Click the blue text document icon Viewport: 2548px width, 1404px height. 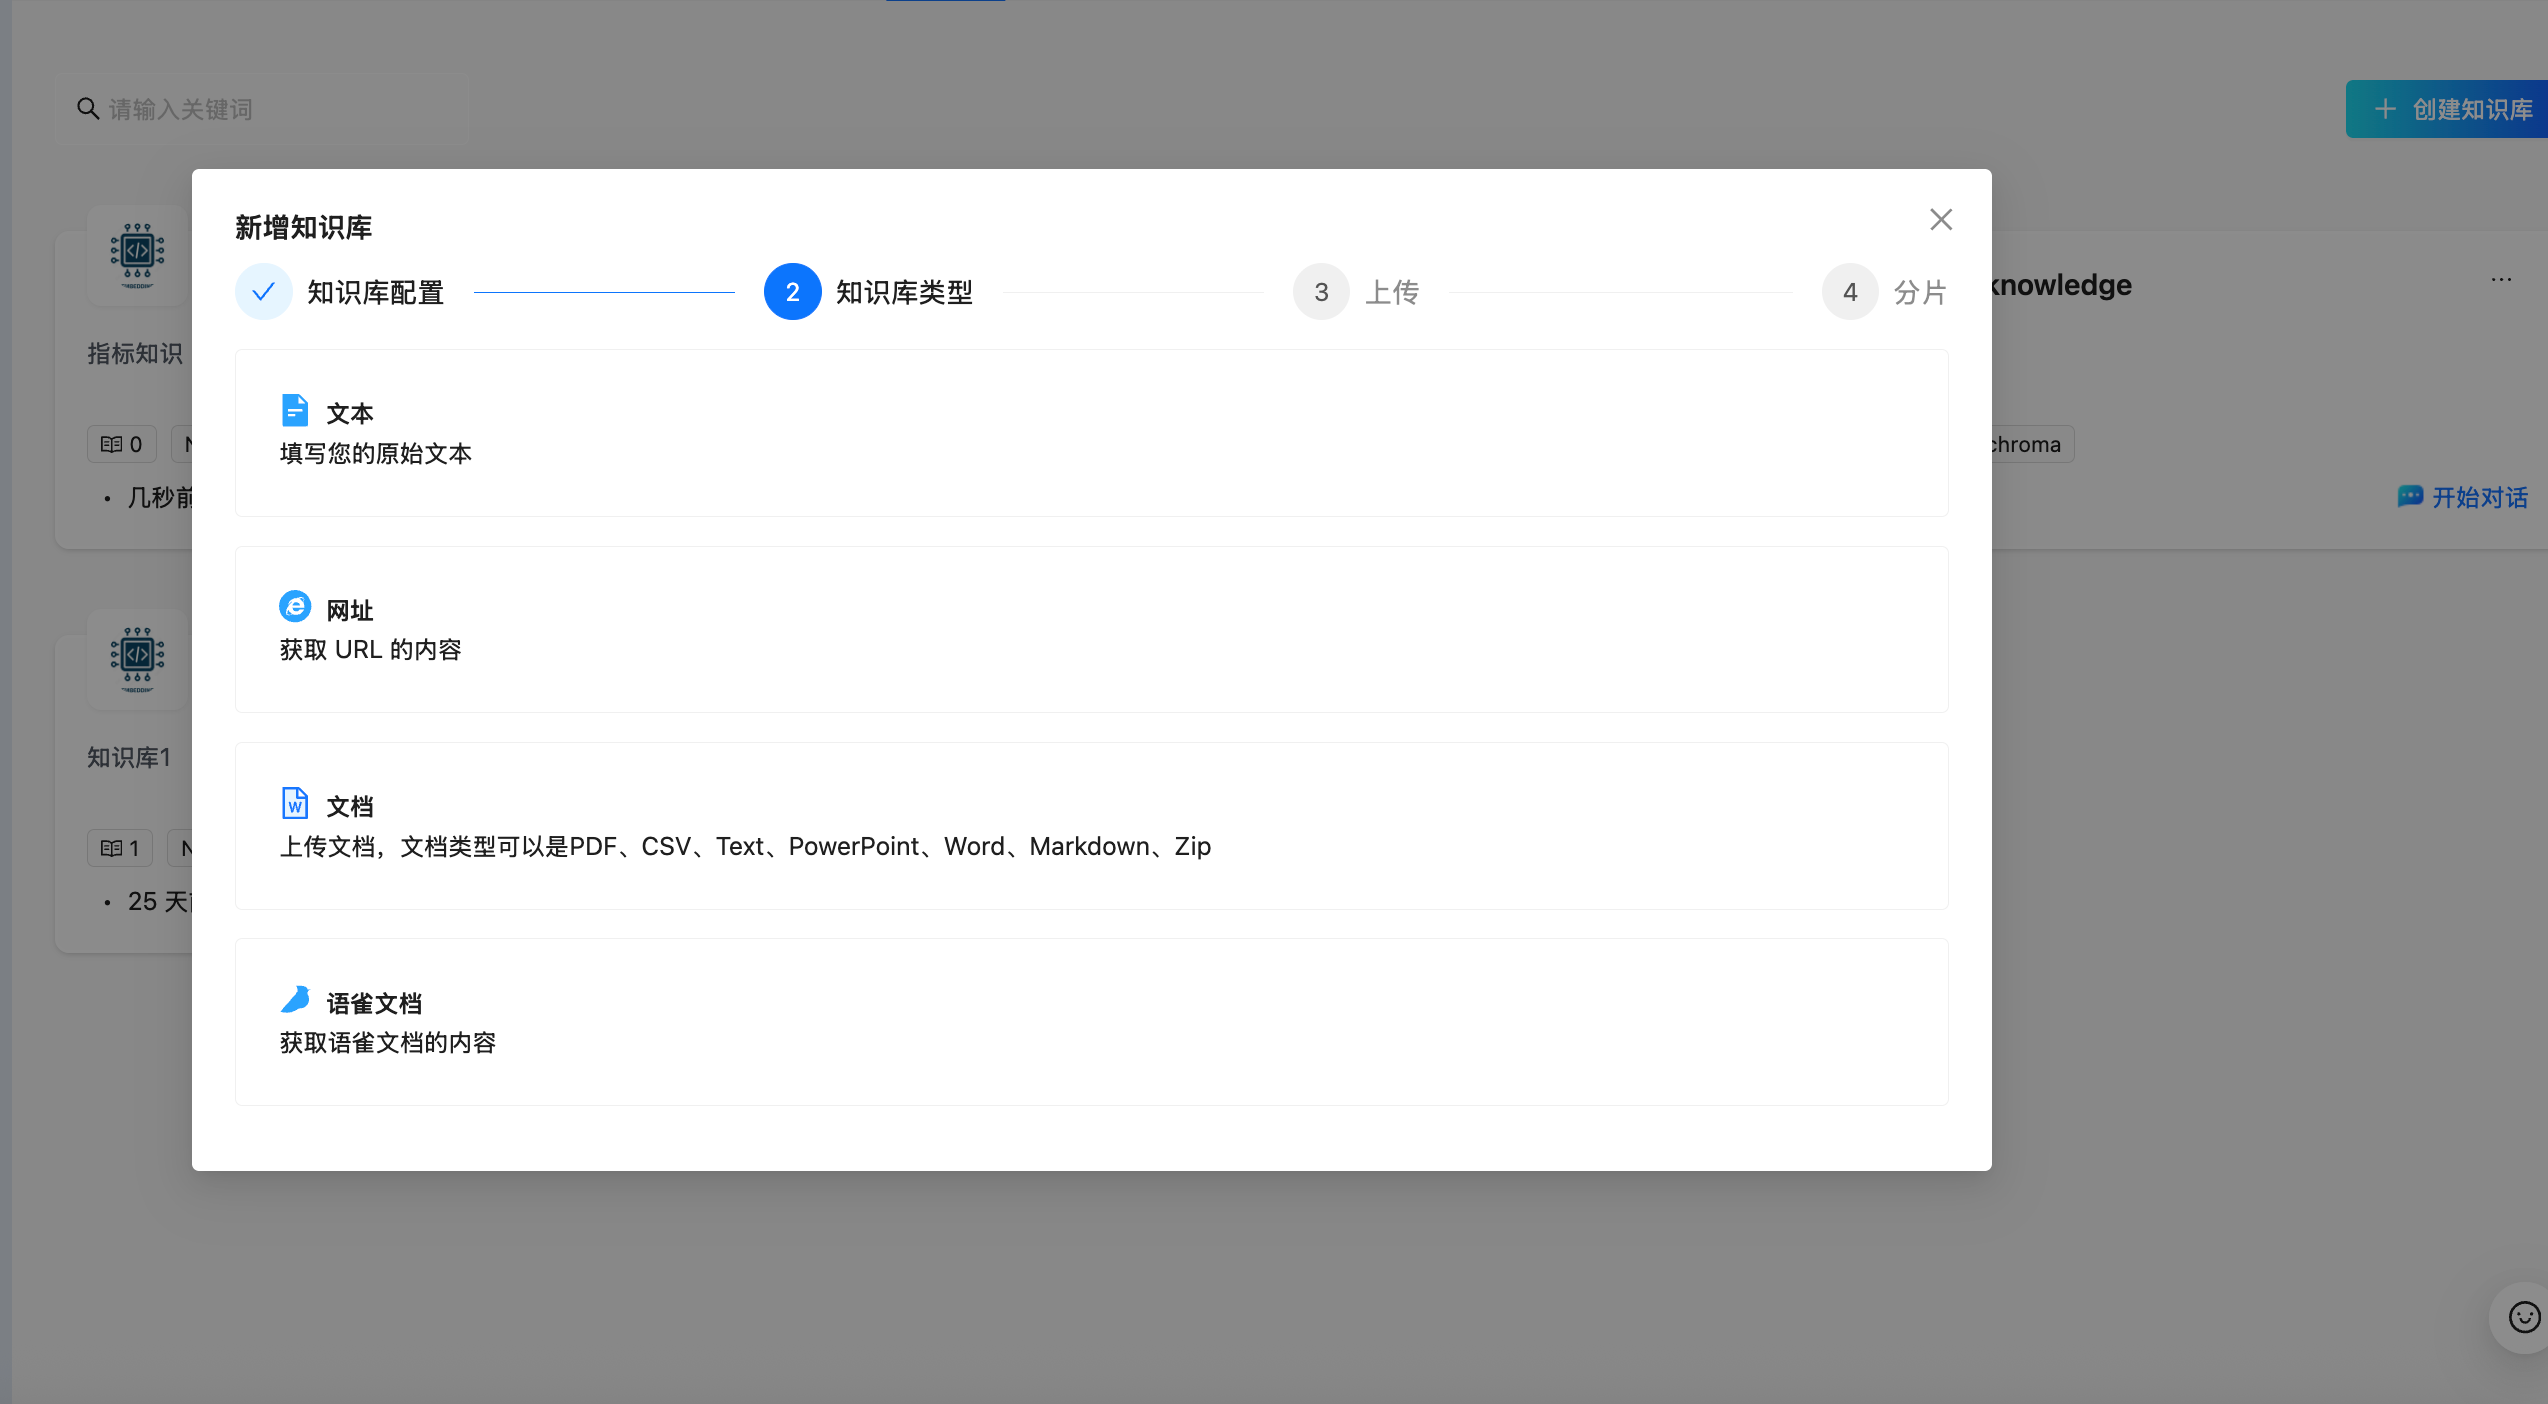(295, 410)
